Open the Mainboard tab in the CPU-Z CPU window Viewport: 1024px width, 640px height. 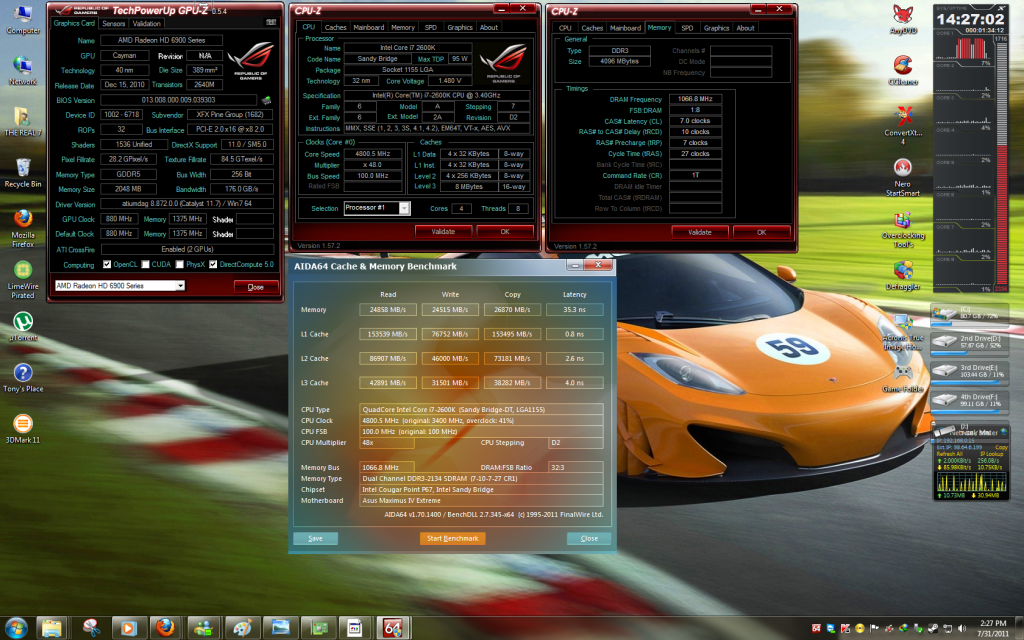coord(369,27)
